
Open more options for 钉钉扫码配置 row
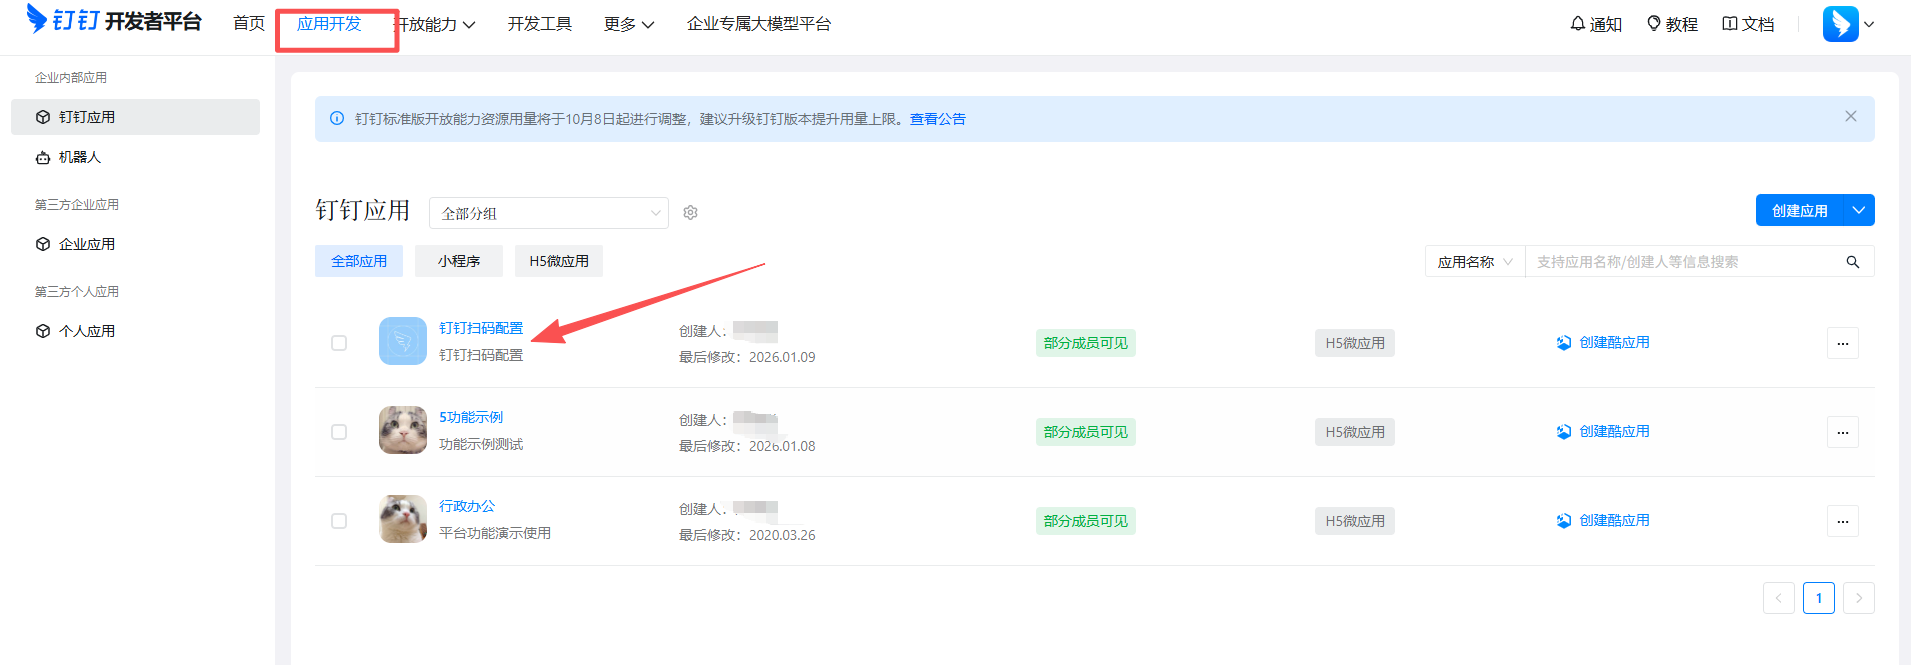tap(1842, 343)
